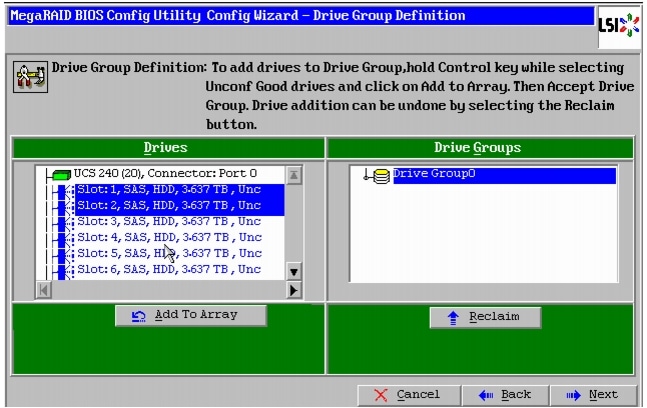Click the green enclosure icon for UCS 240
This screenshot has width=647, height=408.
pos(62,175)
